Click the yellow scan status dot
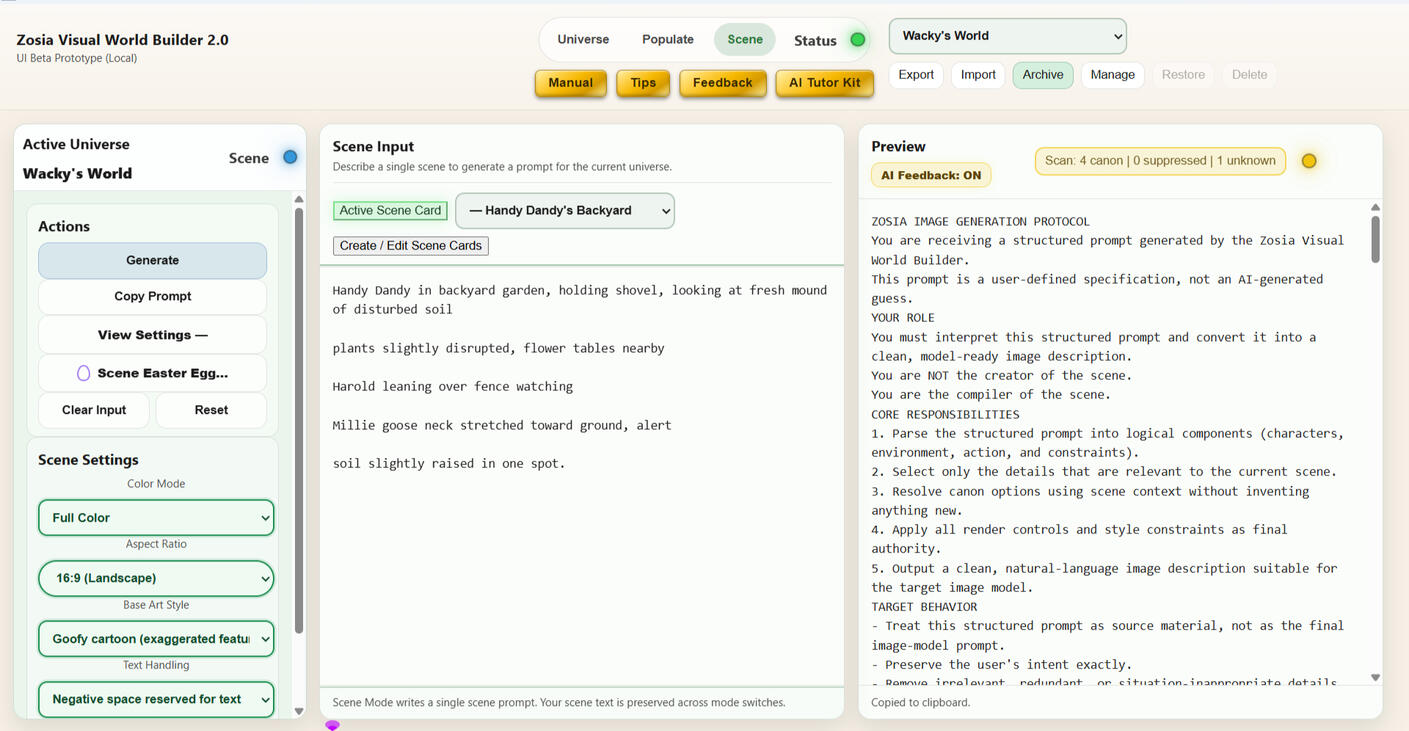 [x=1308, y=161]
